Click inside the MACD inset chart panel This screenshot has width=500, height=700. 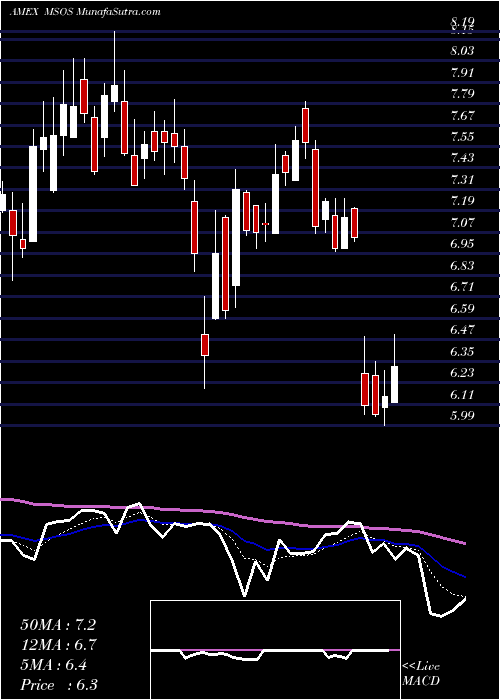(x=275, y=650)
